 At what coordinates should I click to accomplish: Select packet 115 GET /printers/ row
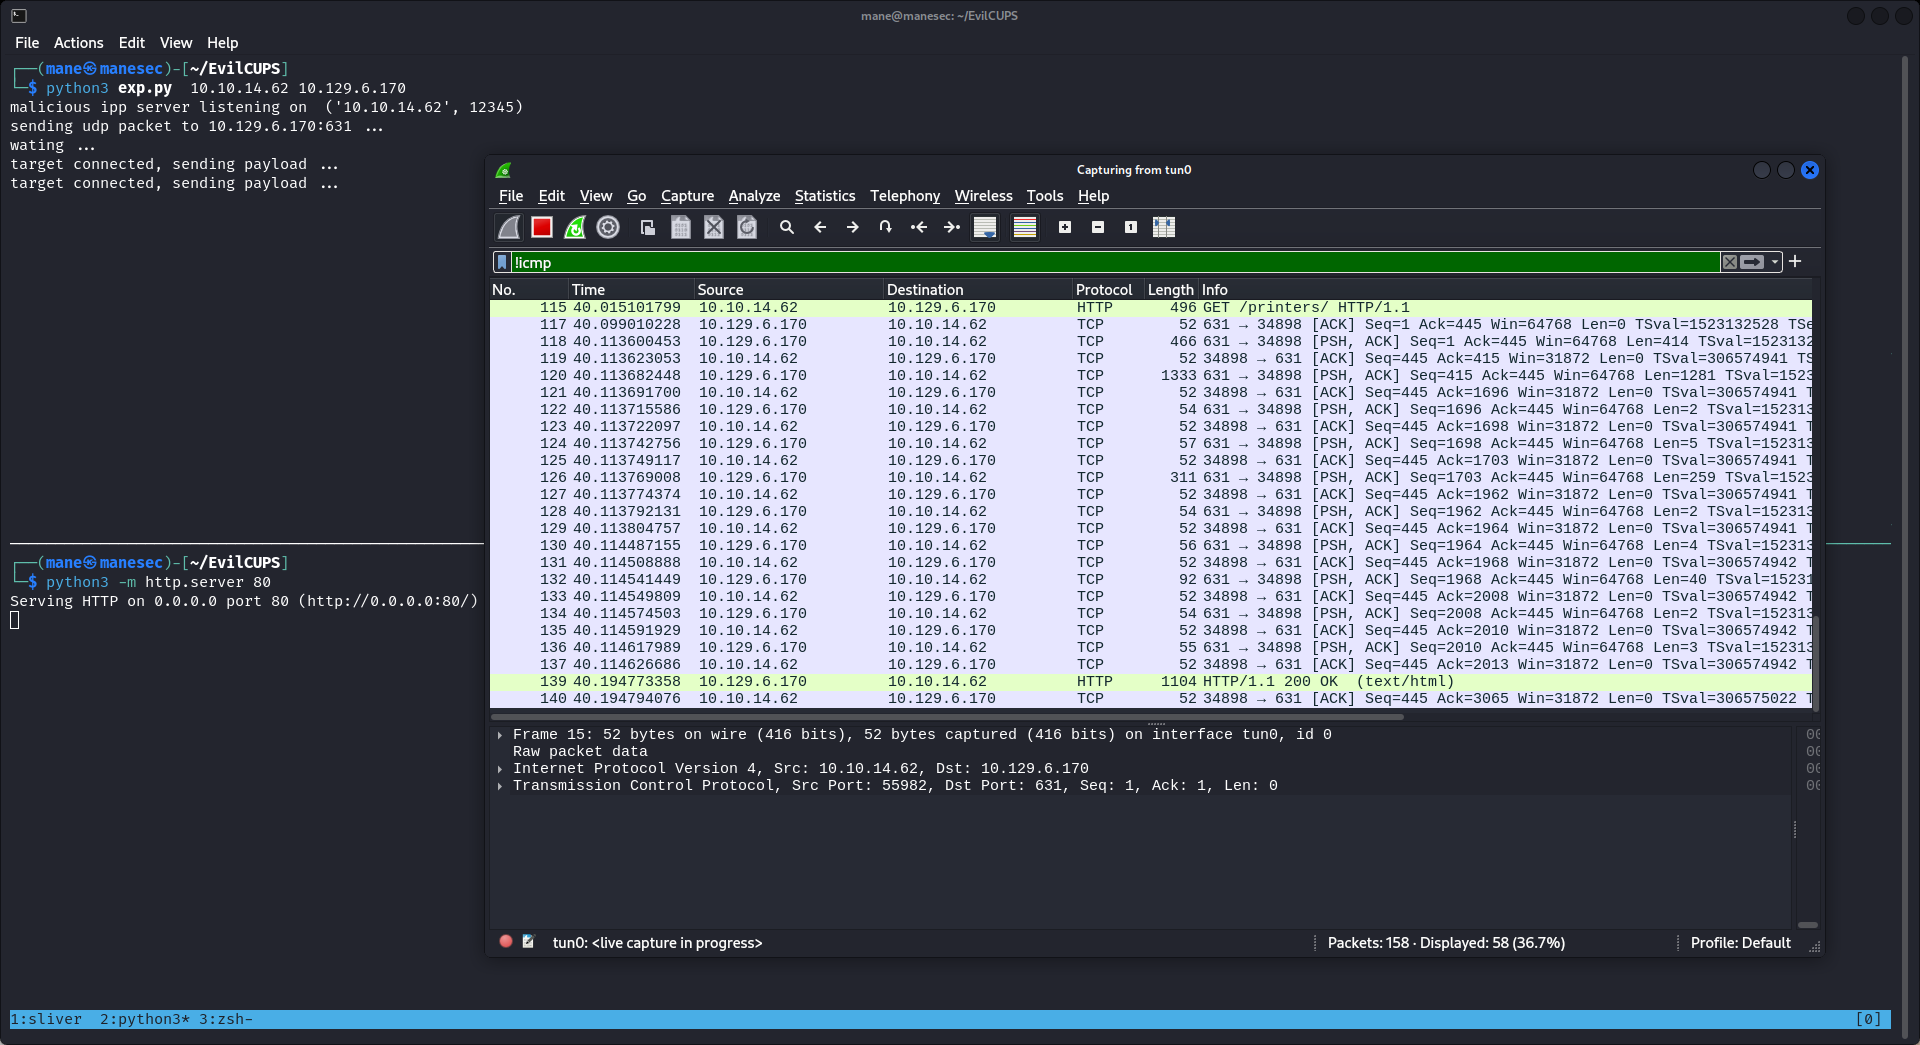(x=1151, y=308)
